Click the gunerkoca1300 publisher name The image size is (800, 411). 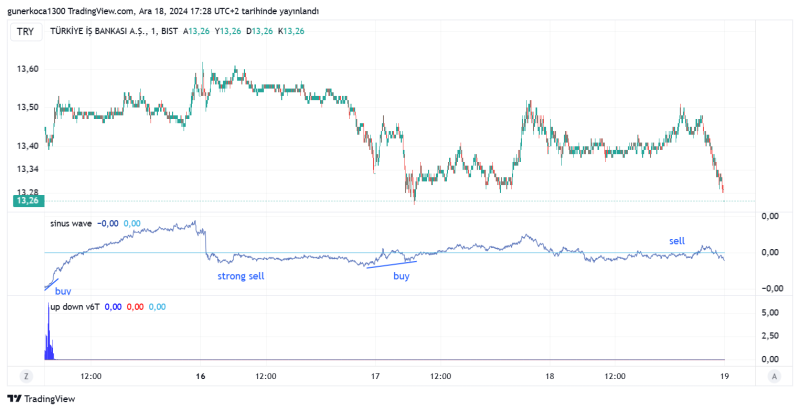(37, 10)
